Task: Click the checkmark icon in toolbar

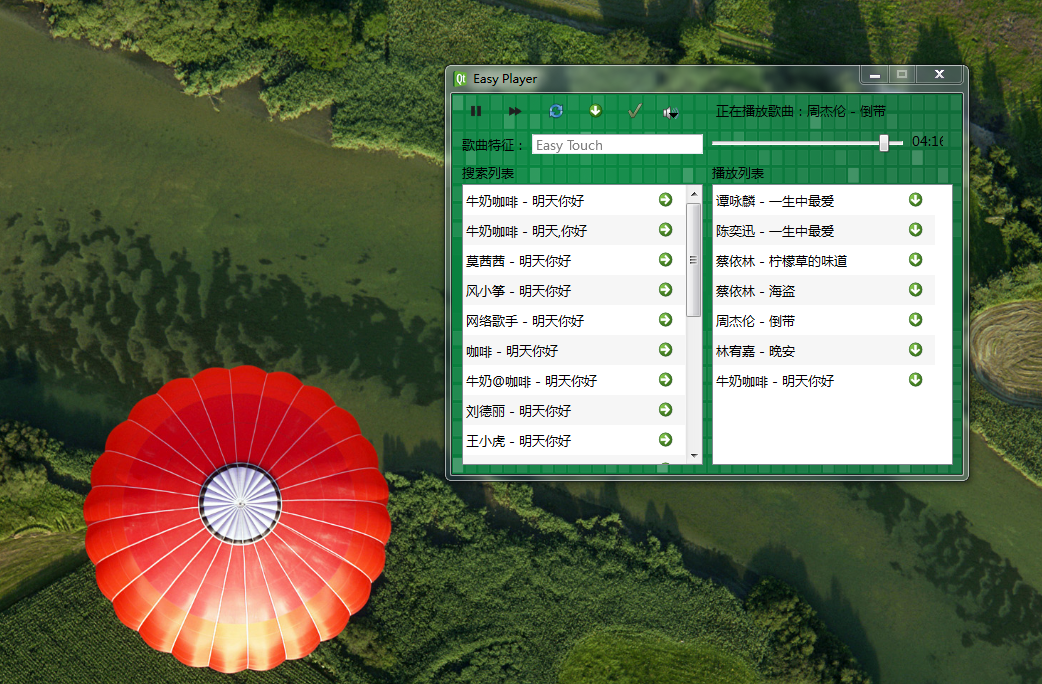Action: 634,111
